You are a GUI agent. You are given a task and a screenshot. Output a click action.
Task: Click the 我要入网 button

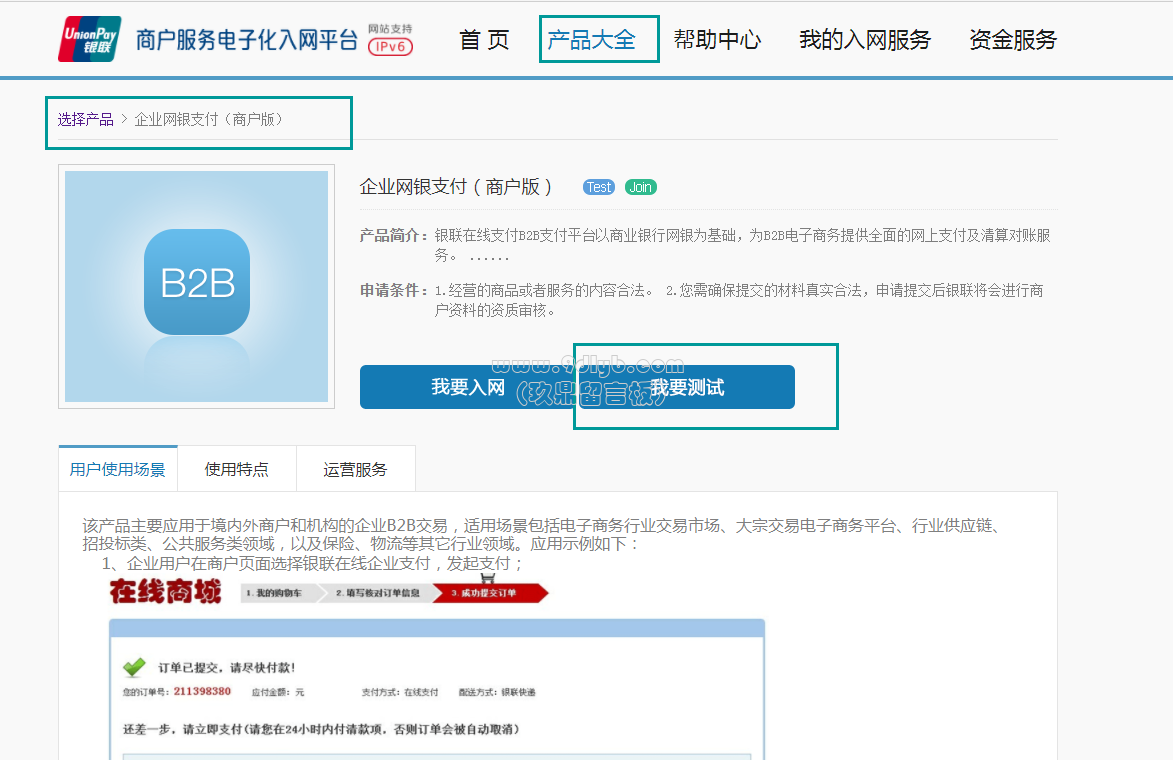(468, 387)
